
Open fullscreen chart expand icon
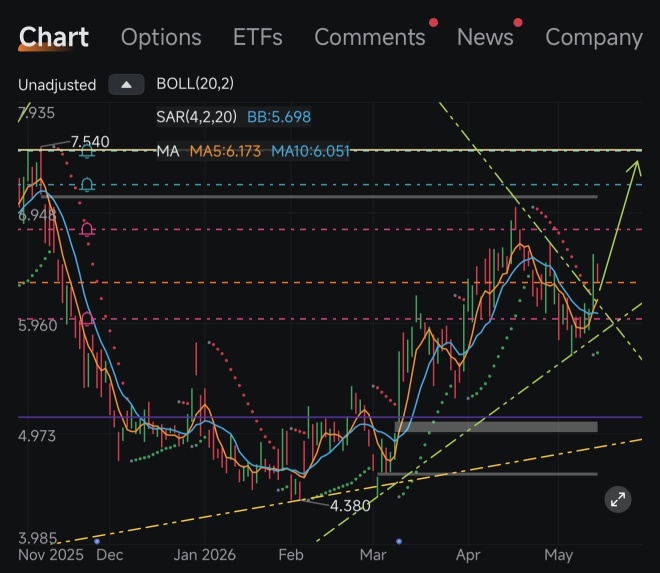[617, 500]
